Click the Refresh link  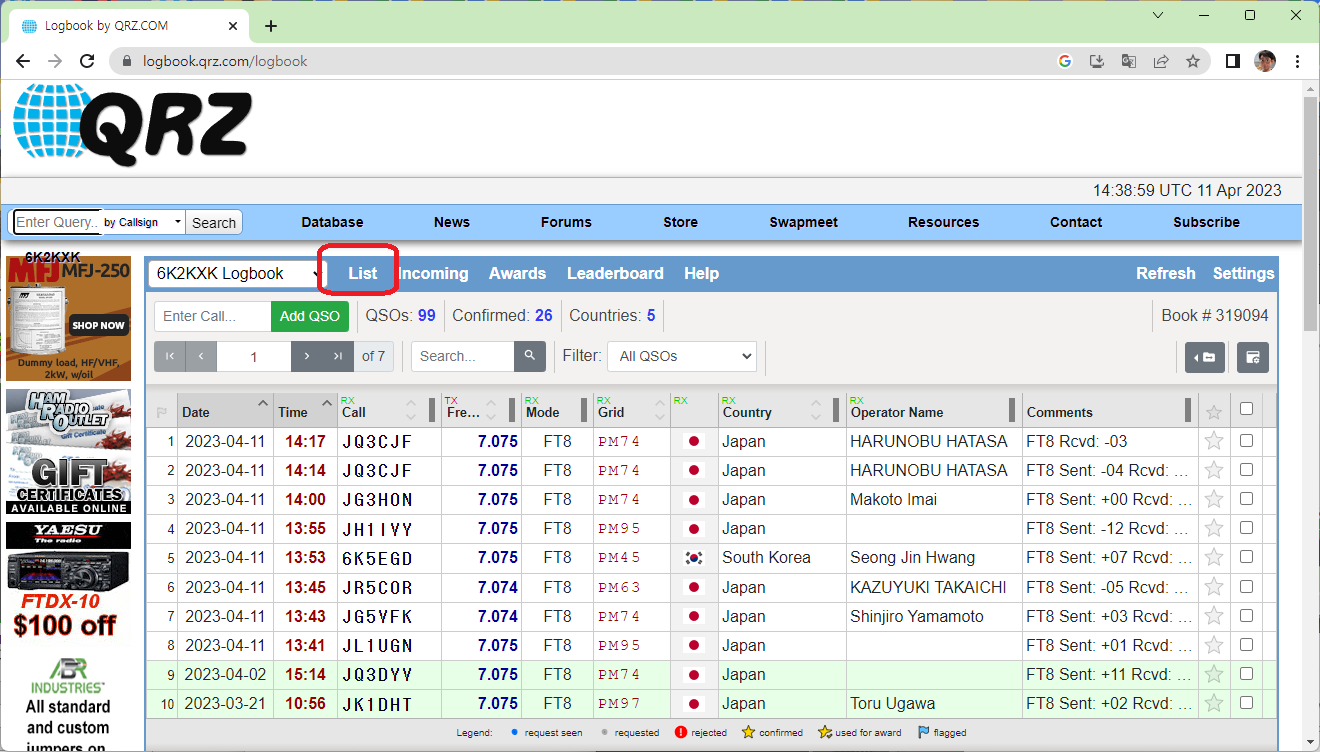tap(1165, 273)
